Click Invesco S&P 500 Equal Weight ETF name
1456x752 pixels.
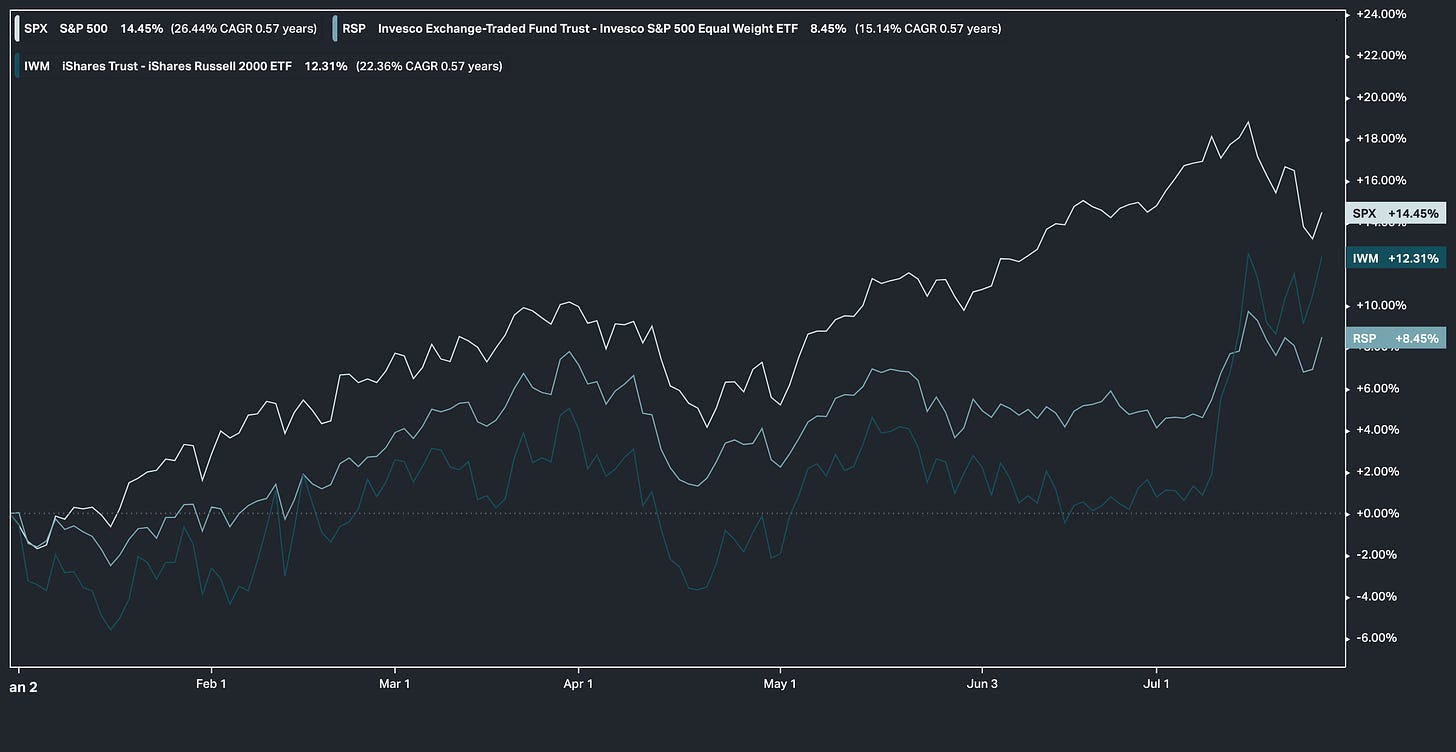pyautogui.click(x=588, y=29)
